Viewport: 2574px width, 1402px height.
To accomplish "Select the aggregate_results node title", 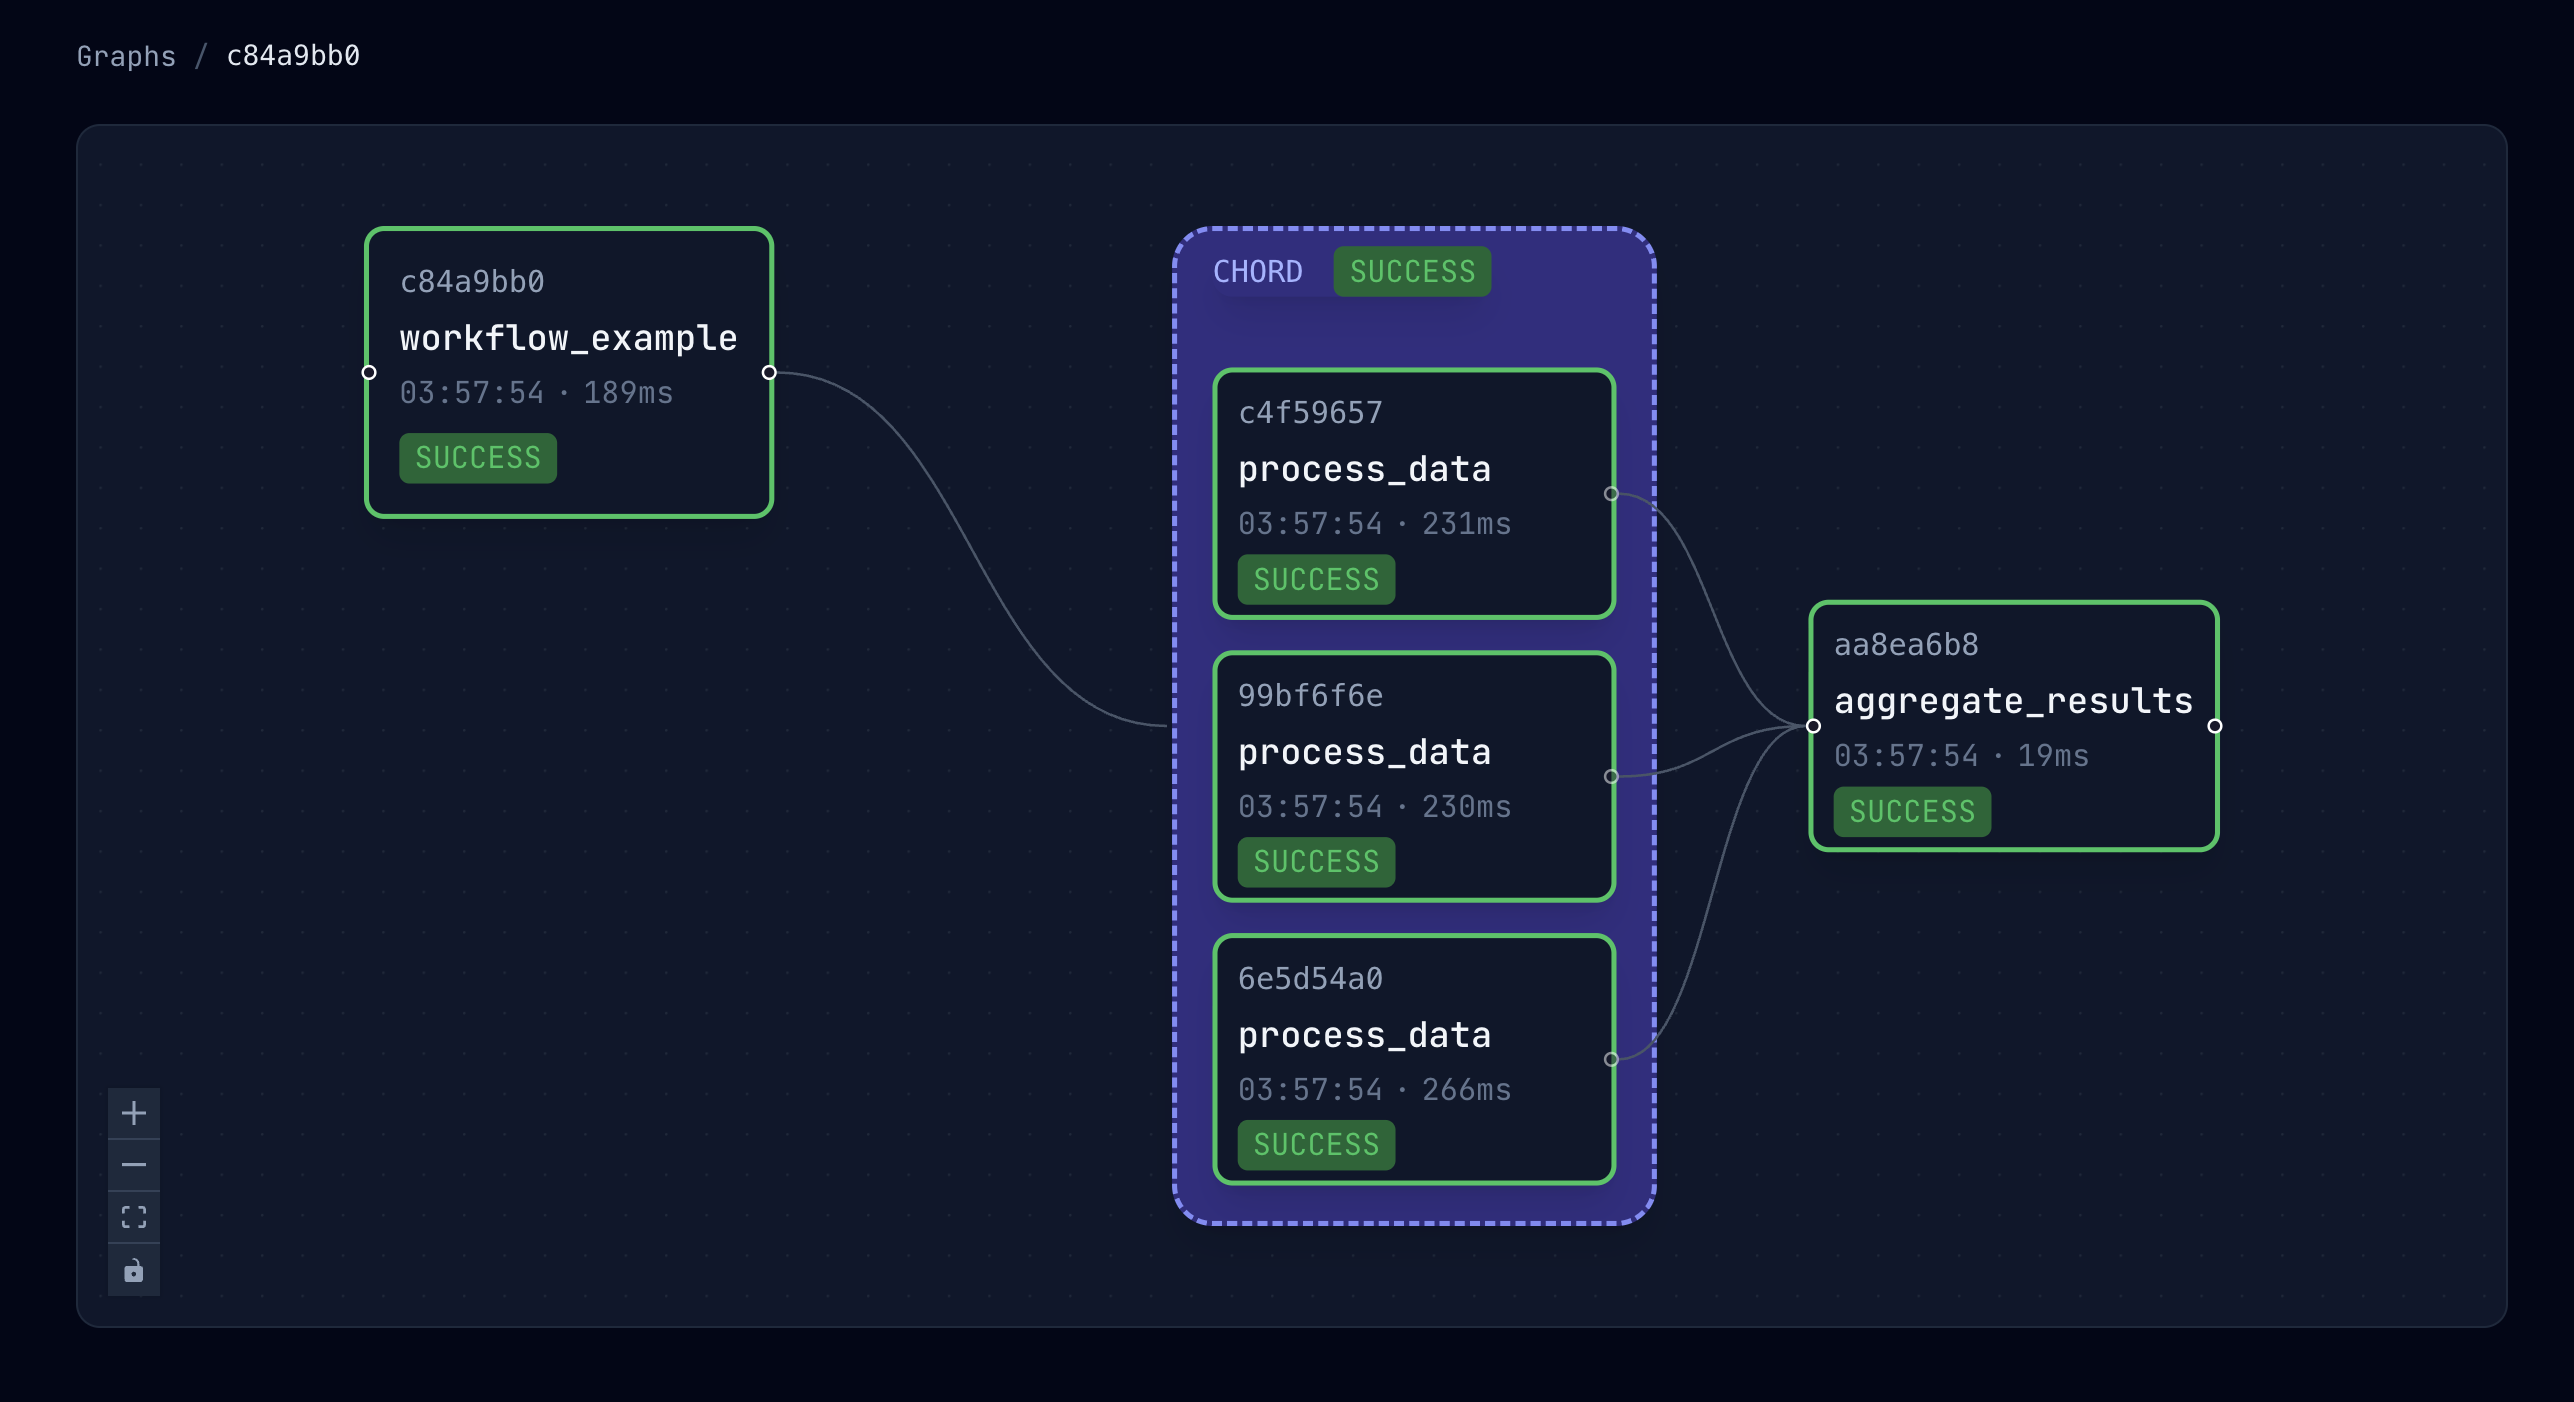I will (x=2013, y=702).
